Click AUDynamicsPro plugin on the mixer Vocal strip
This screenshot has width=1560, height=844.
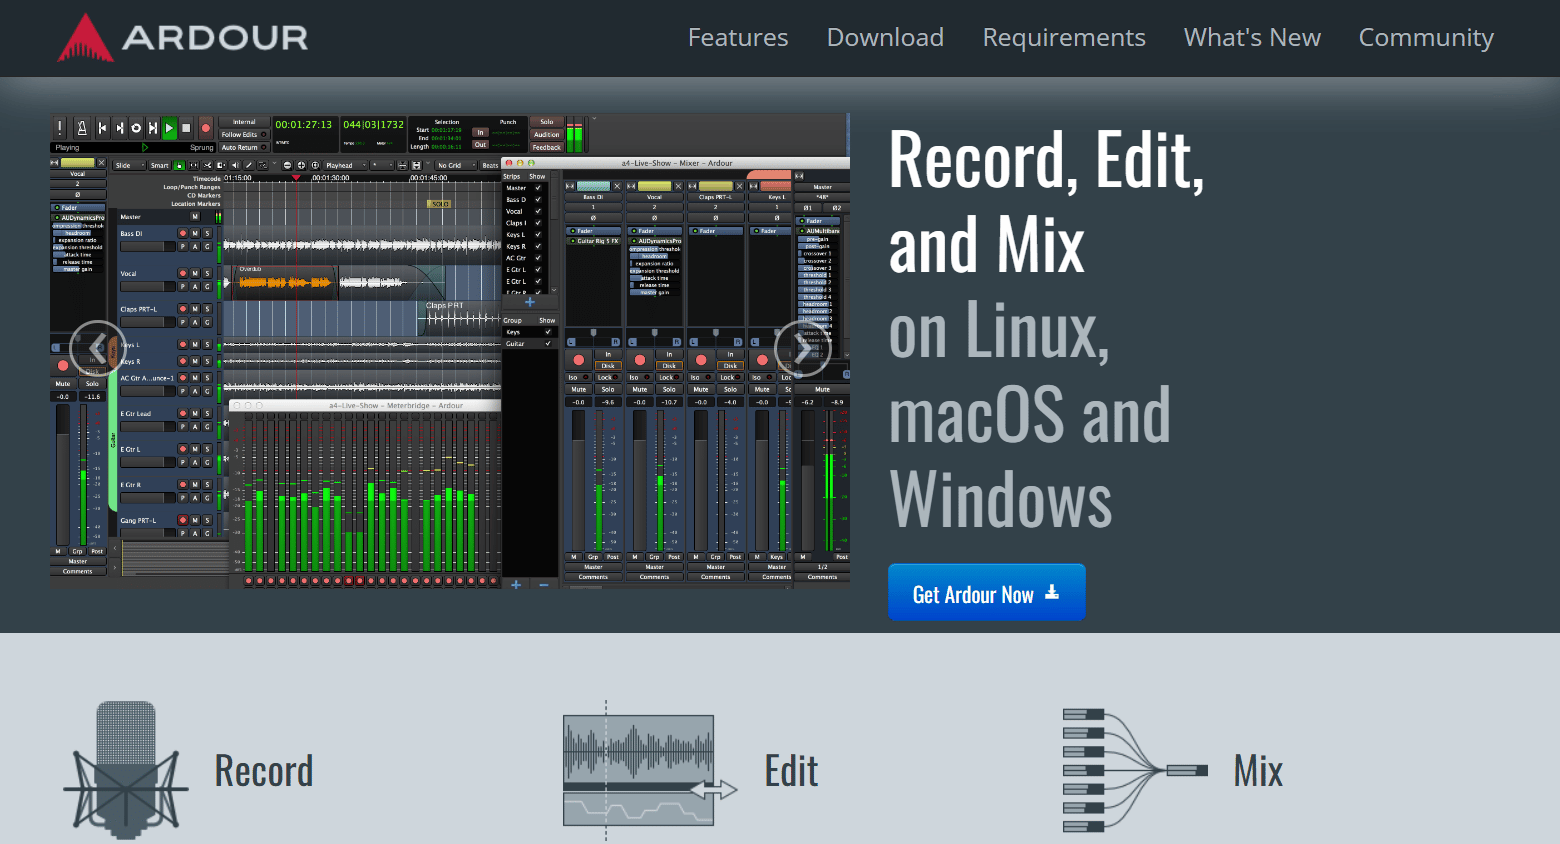point(655,241)
